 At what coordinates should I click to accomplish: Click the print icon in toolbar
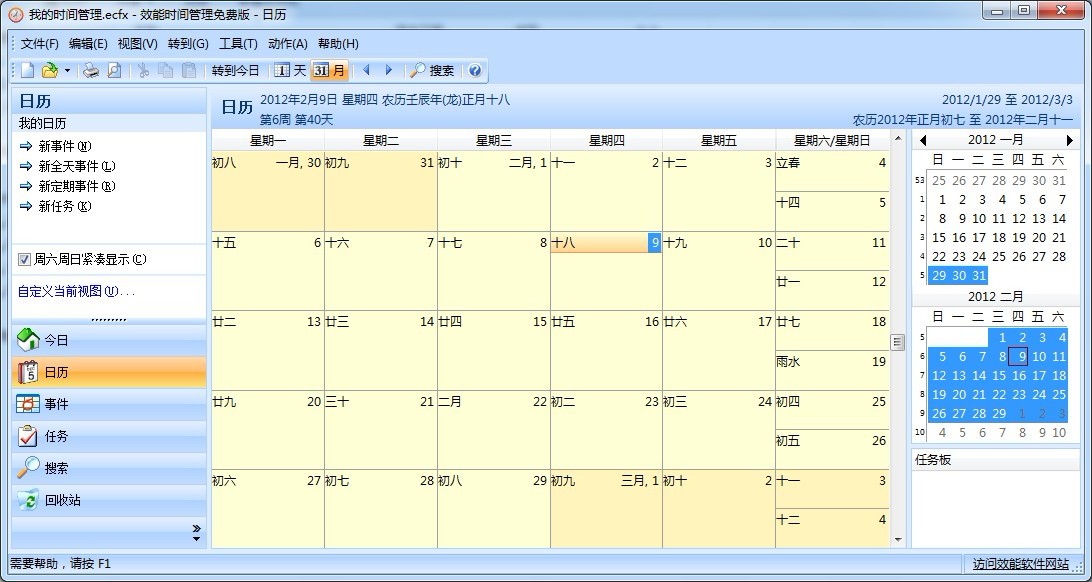click(x=91, y=70)
